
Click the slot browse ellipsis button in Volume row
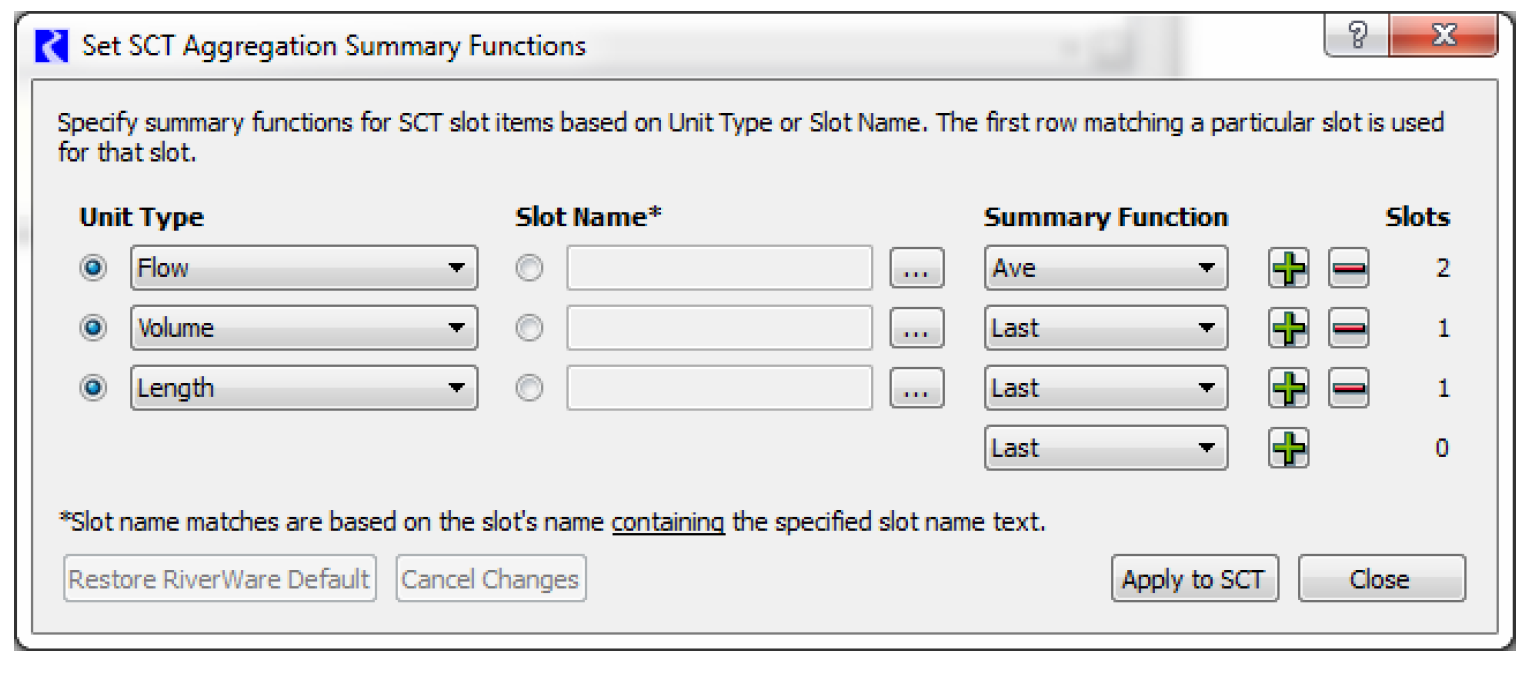pos(917,328)
